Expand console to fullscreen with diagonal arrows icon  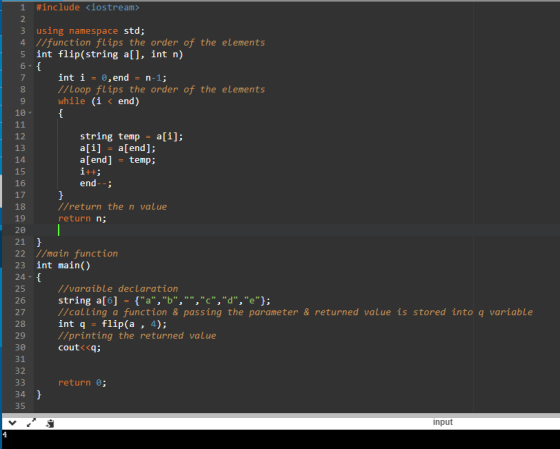pos(31,423)
